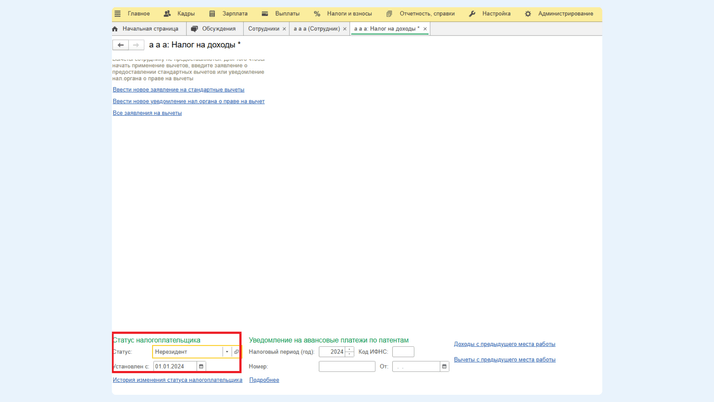The width and height of the screenshot is (714, 402).
Task: Click the back arrow navigation button
Action: pyautogui.click(x=120, y=45)
